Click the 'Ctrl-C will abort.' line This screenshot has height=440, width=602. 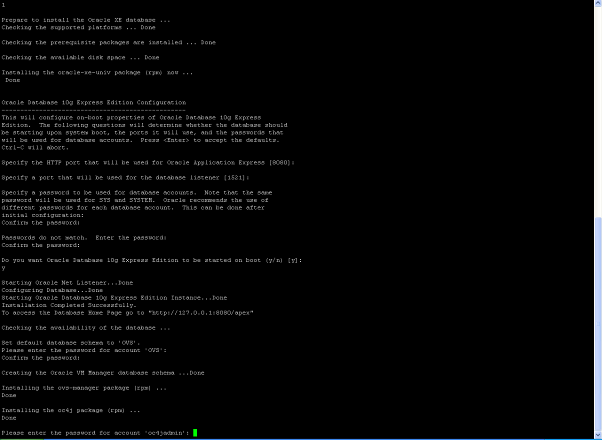35,147
